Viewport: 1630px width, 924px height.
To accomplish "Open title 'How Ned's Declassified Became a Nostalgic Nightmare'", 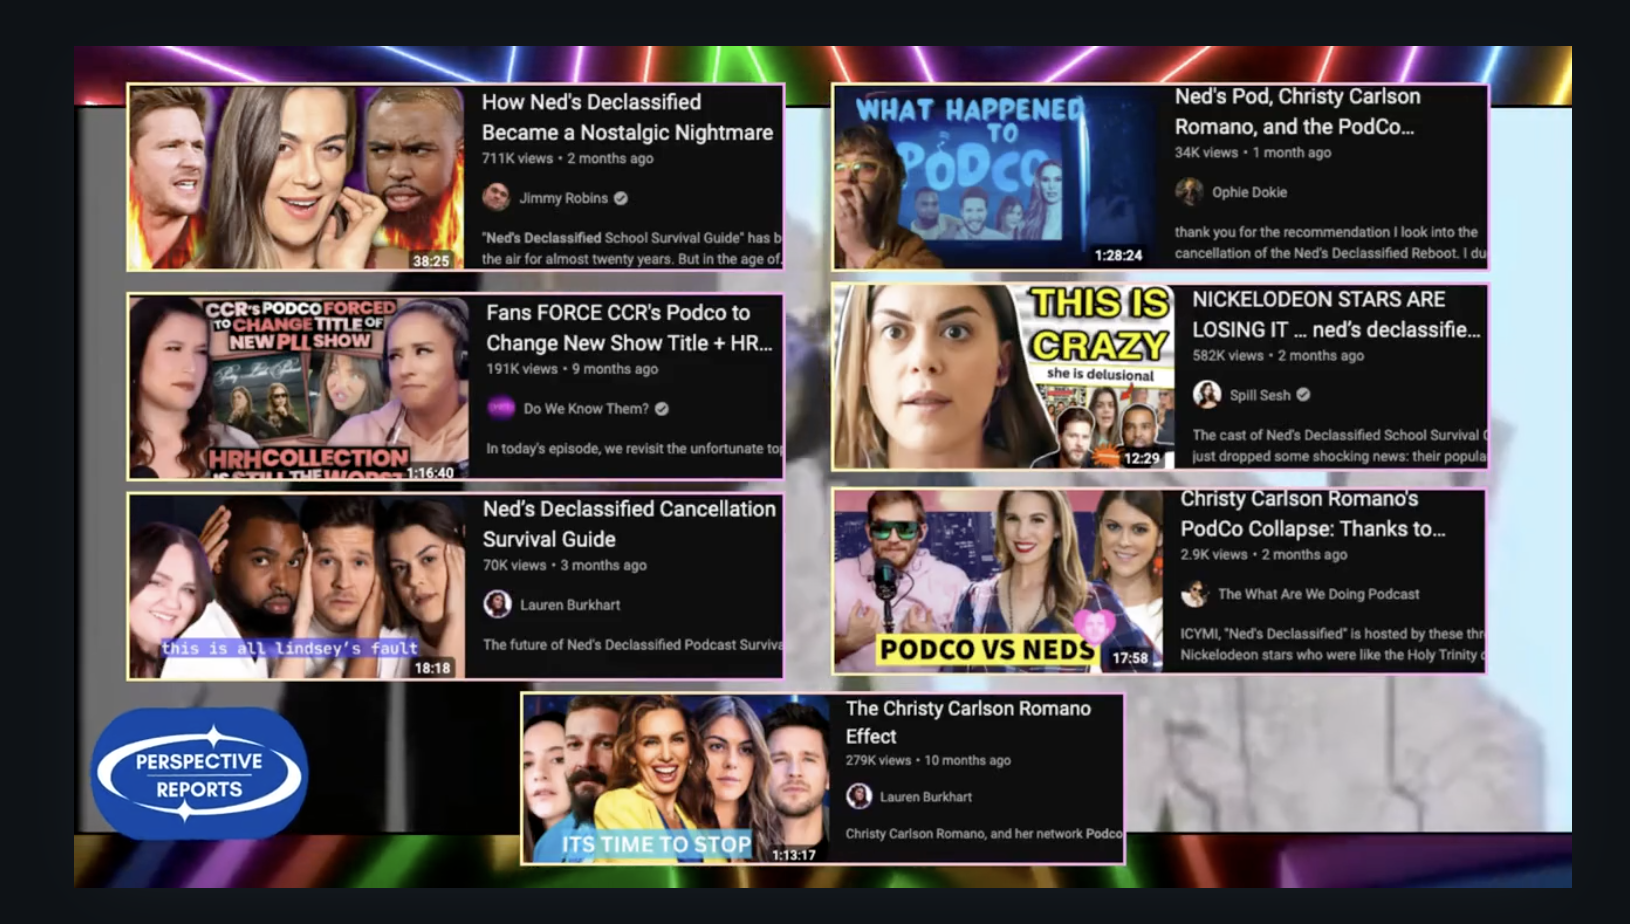I will point(627,117).
